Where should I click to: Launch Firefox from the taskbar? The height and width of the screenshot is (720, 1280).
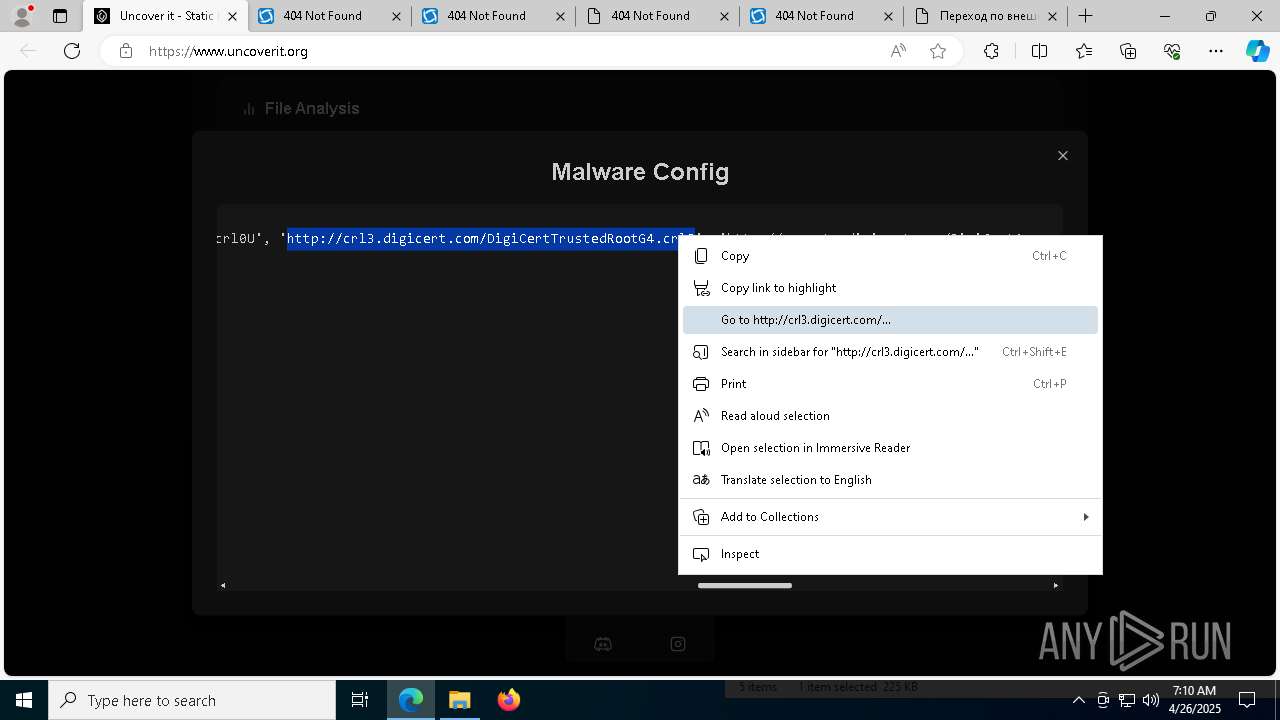click(x=508, y=700)
